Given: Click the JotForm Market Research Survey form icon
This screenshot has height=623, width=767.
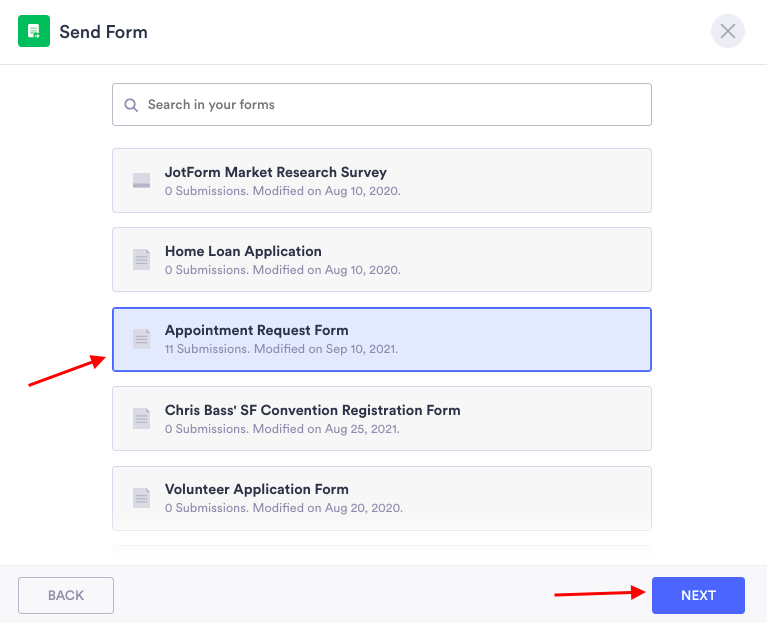Looking at the screenshot, I should [x=142, y=181].
